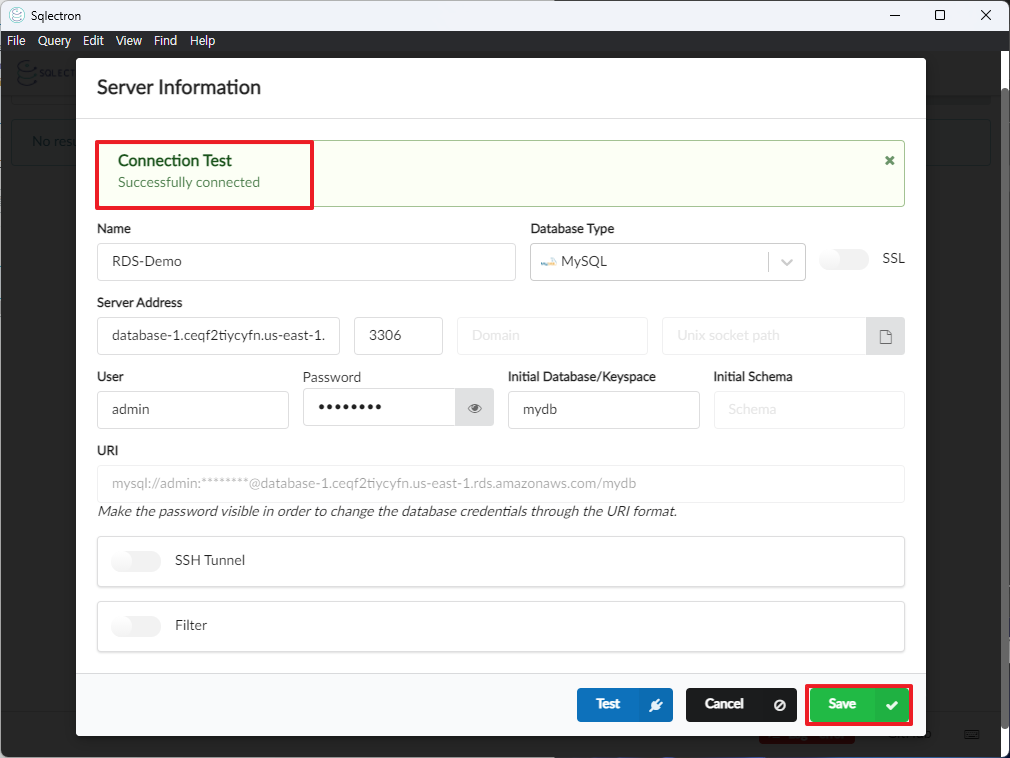Viewport: 1010px width, 758px height.
Task: Click the URI field with the mysql connection string
Action: (x=500, y=484)
